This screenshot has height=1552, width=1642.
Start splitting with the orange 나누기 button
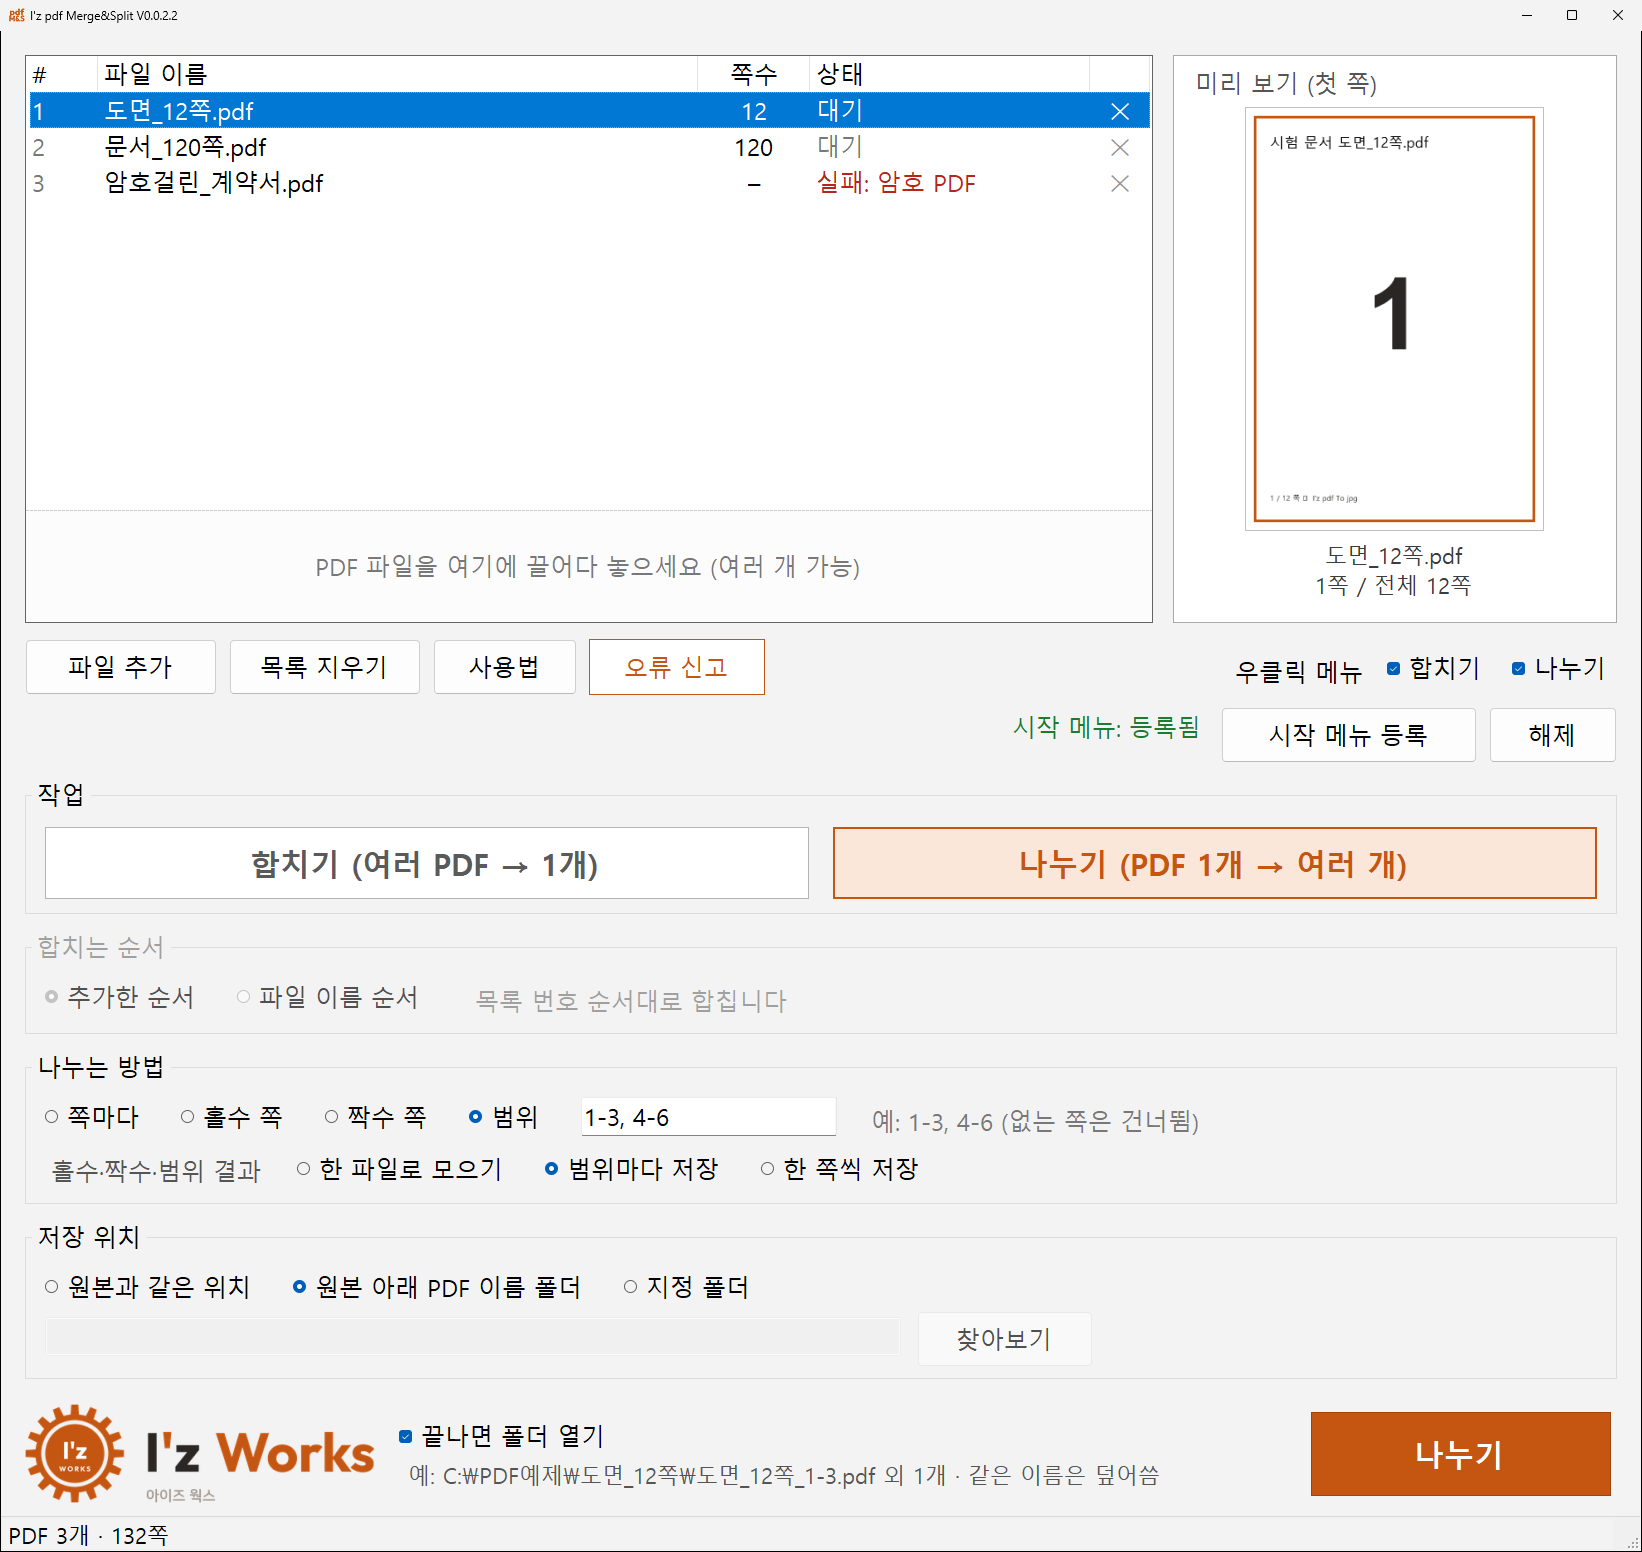(1460, 1454)
